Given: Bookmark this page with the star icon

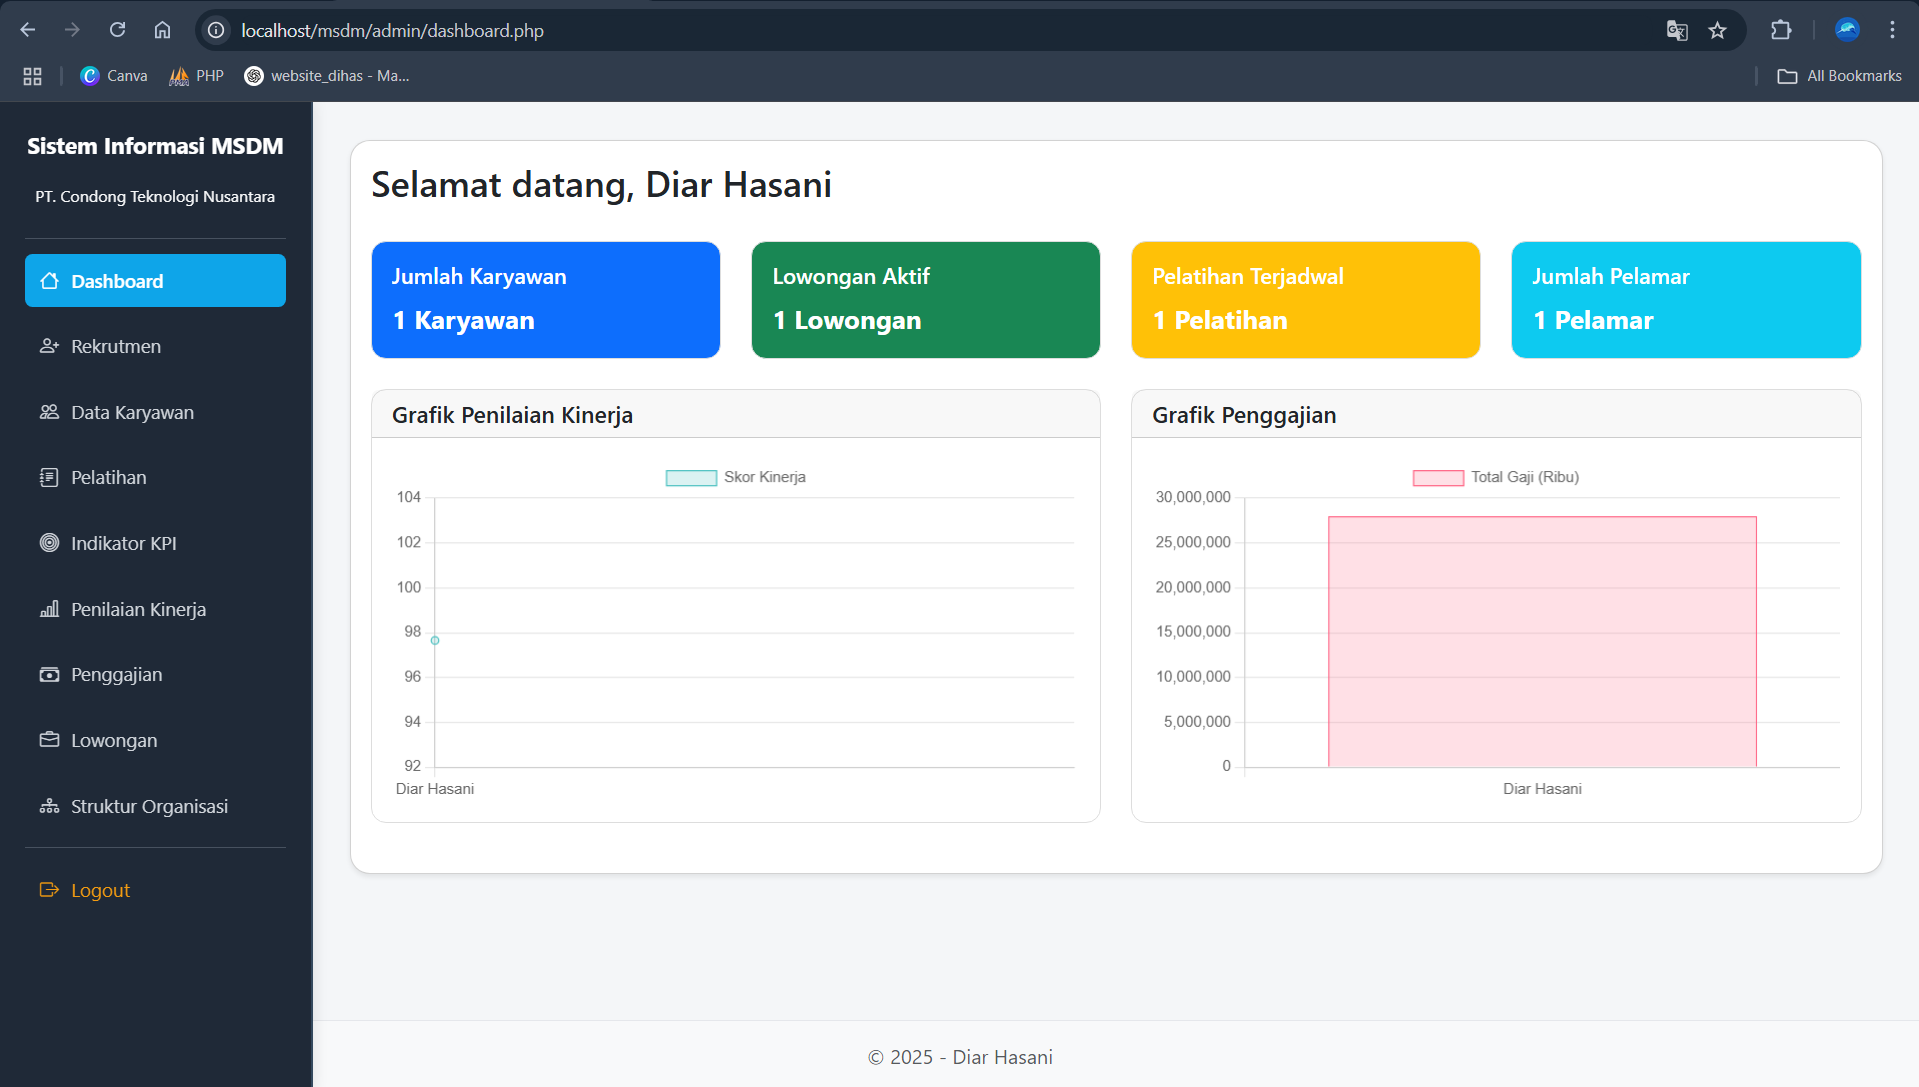Looking at the screenshot, I should click(x=1717, y=30).
